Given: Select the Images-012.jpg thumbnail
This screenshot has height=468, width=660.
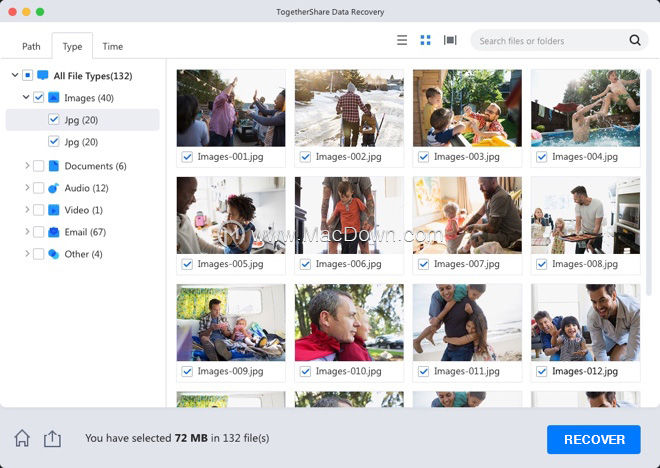Looking at the screenshot, I should pos(585,323).
